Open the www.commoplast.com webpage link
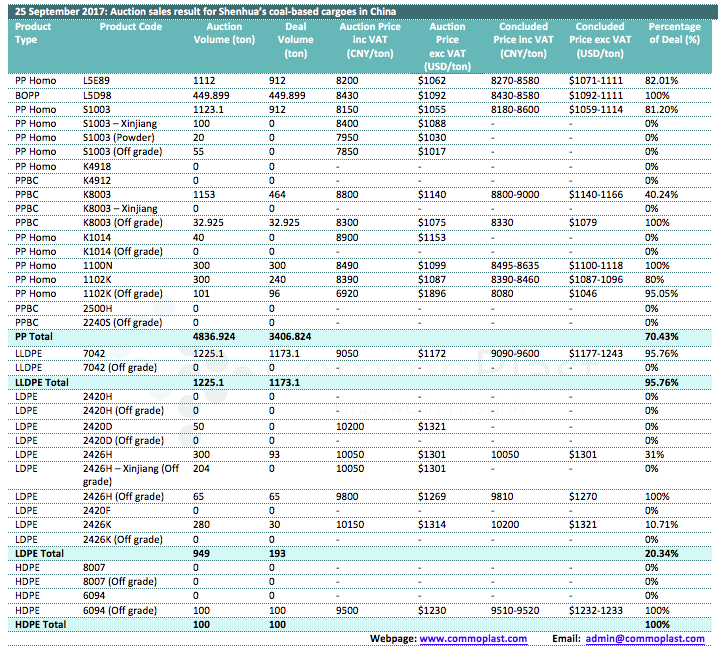Image resolution: width=718 pixels, height=654 pixels. (x=473, y=639)
